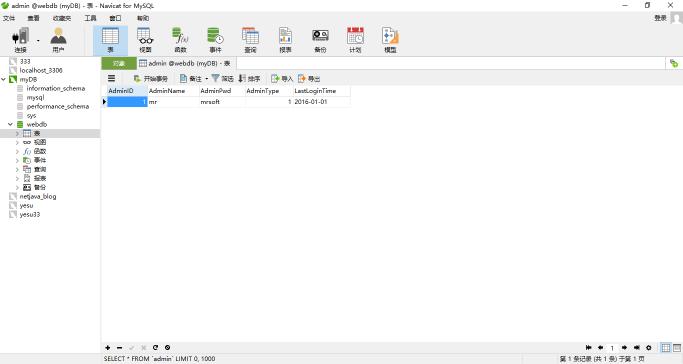Collapse the webdb database node
This screenshot has width=683, height=364.
10,125
